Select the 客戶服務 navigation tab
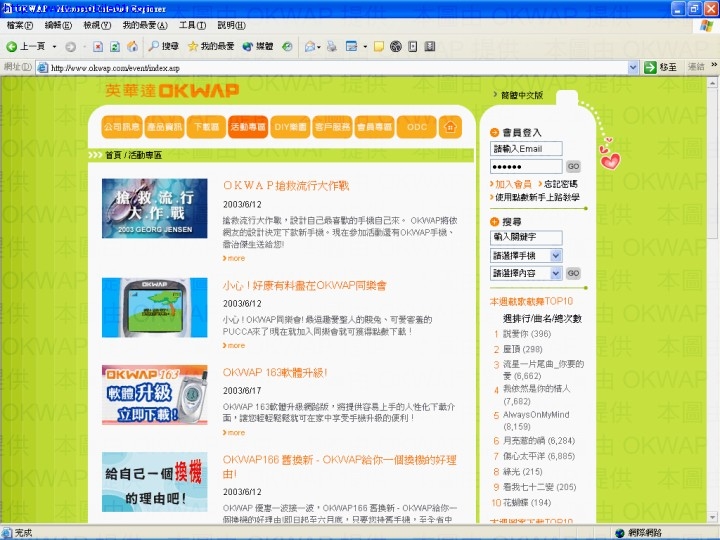Image resolution: width=720 pixels, height=540 pixels. tap(332, 127)
